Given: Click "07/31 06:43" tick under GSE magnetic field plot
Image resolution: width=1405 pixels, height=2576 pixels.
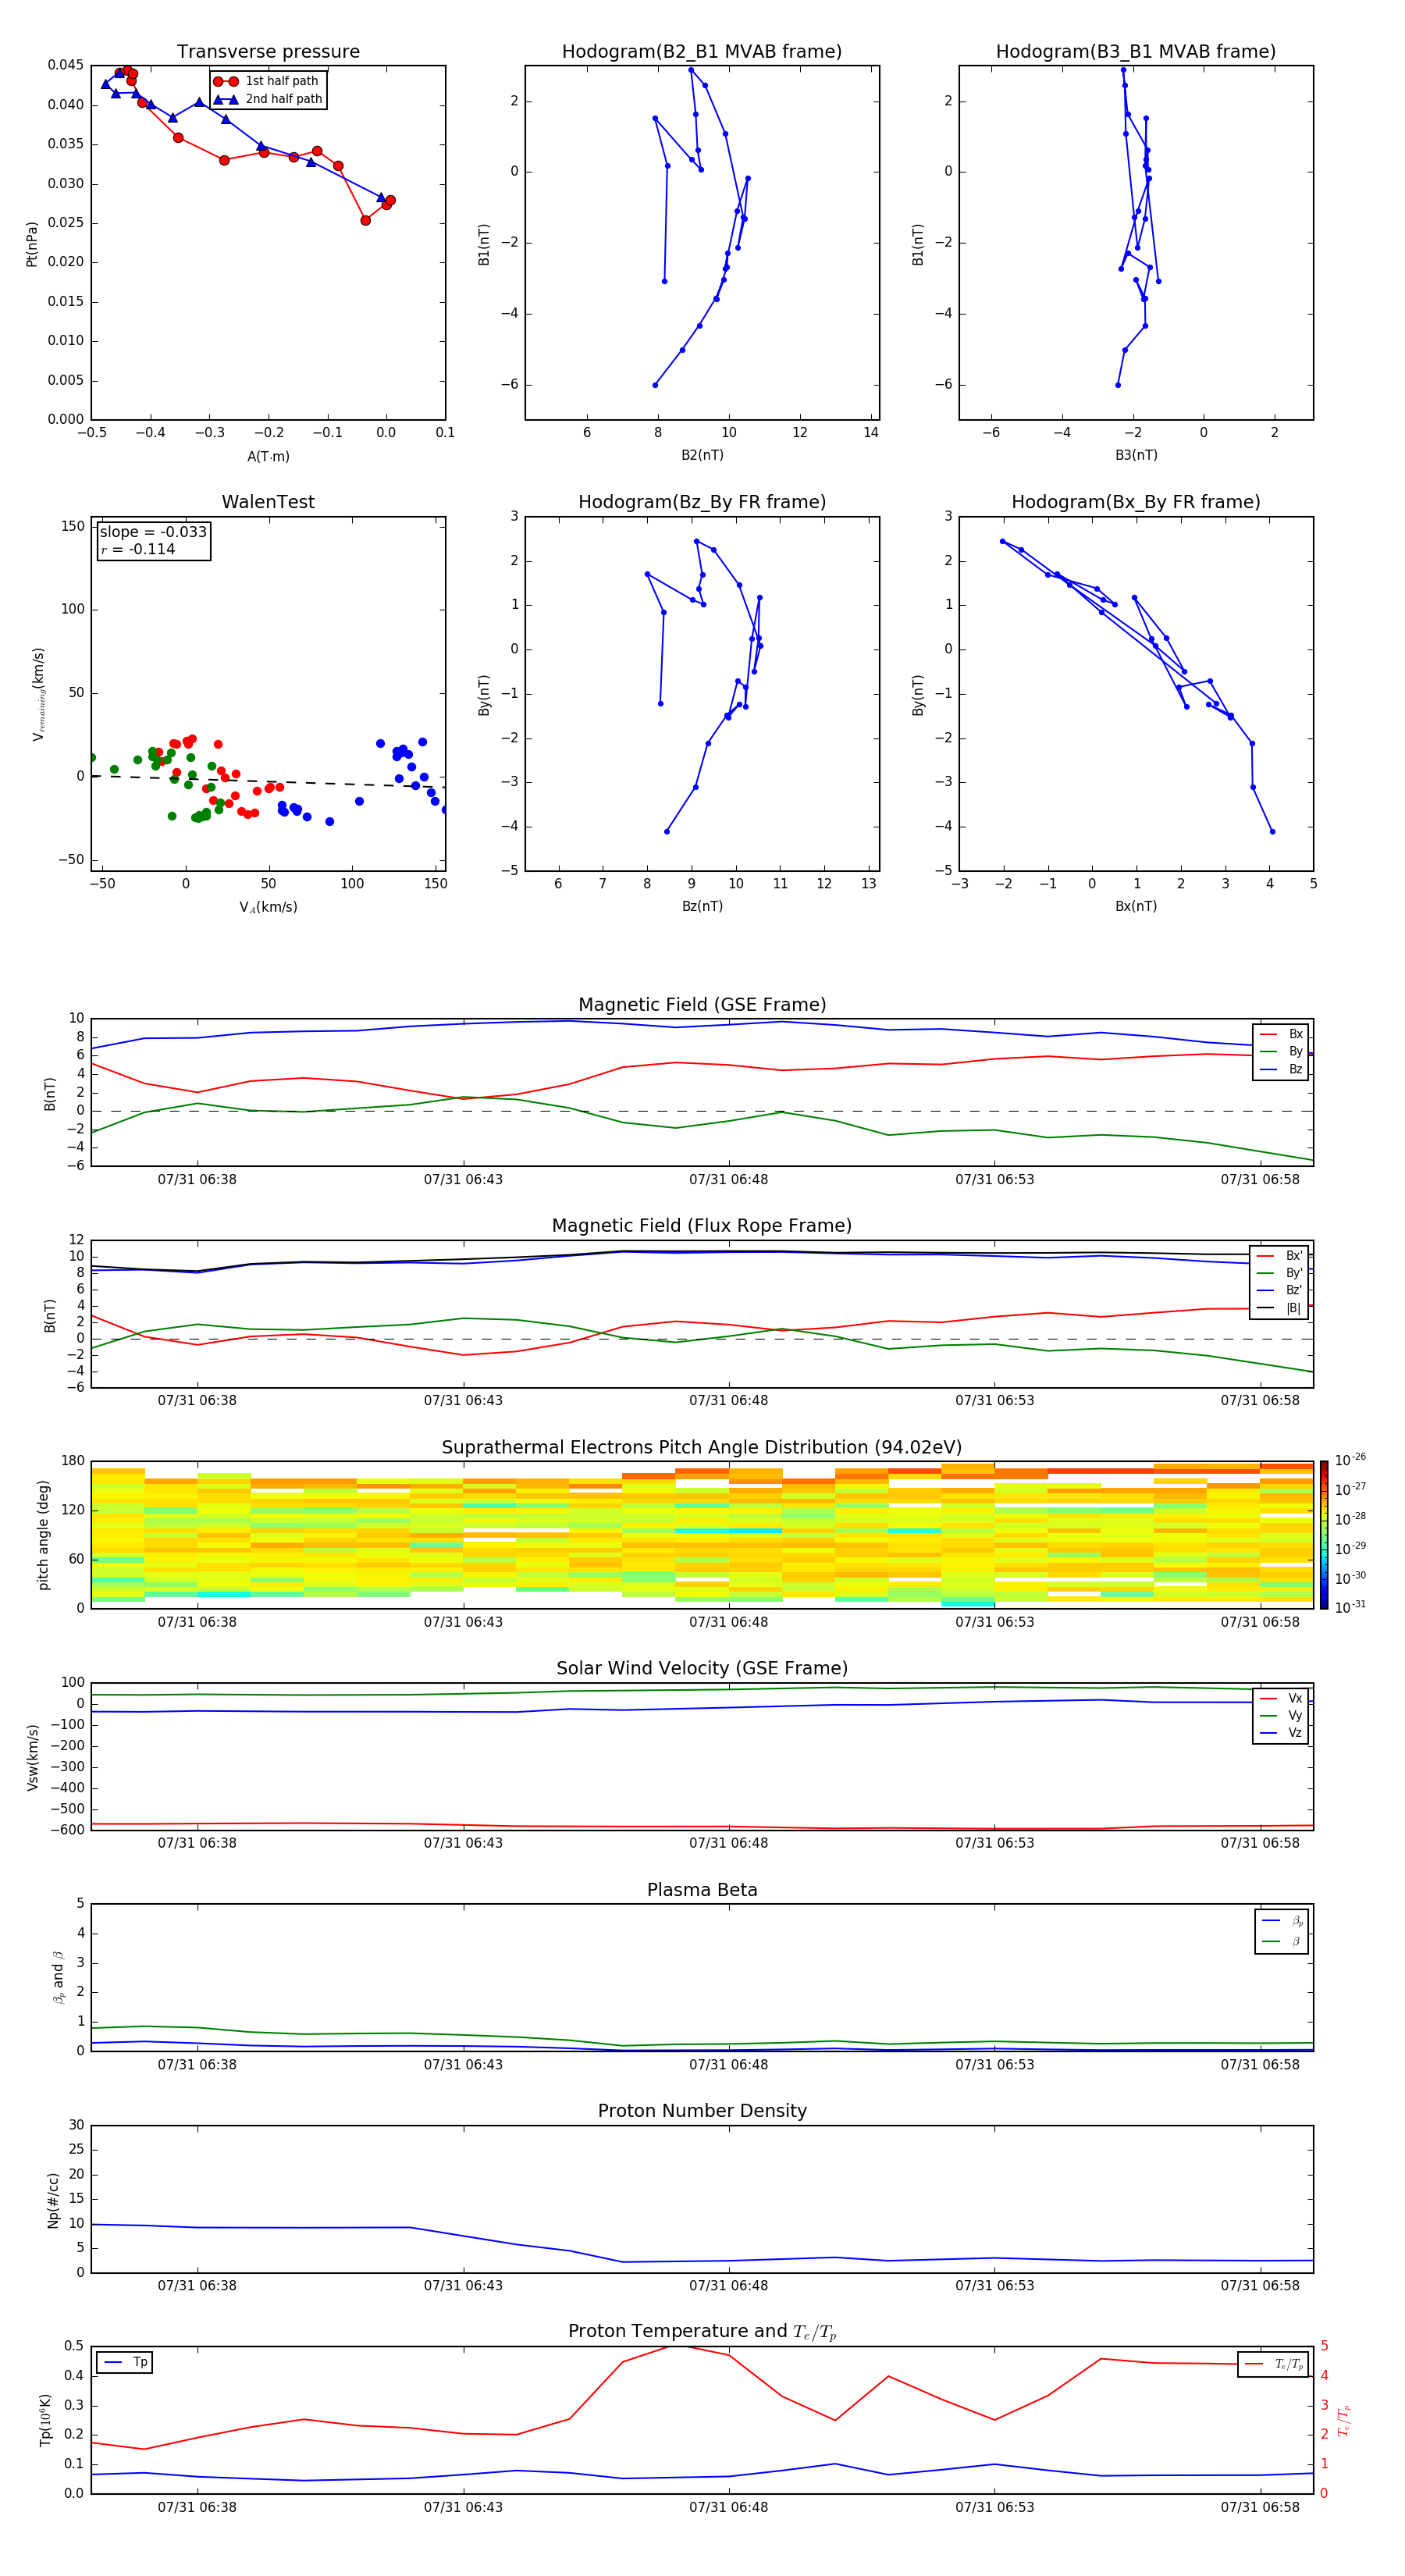Looking at the screenshot, I should pyautogui.click(x=463, y=1179).
